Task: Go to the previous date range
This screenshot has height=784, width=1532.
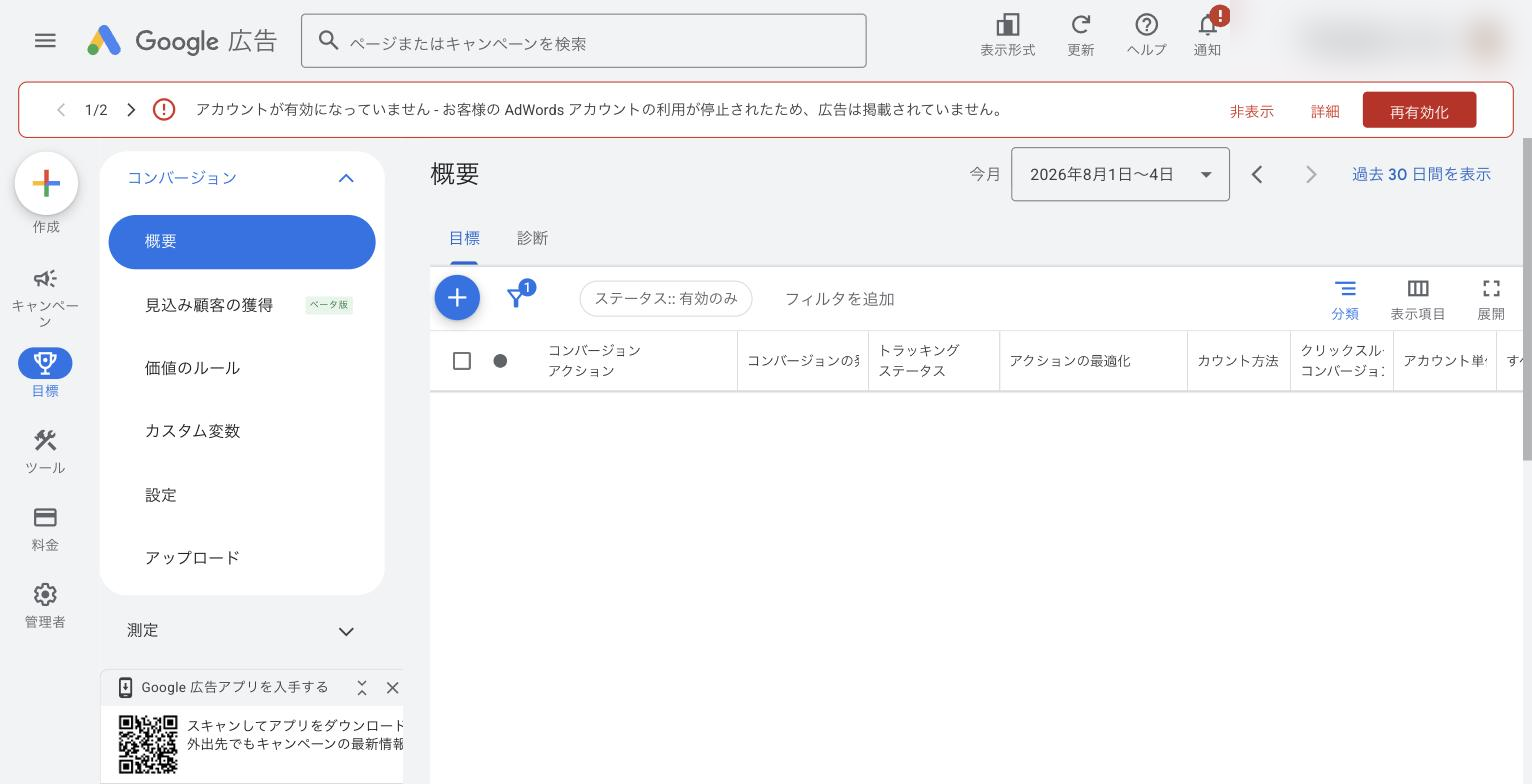Action: click(1257, 175)
